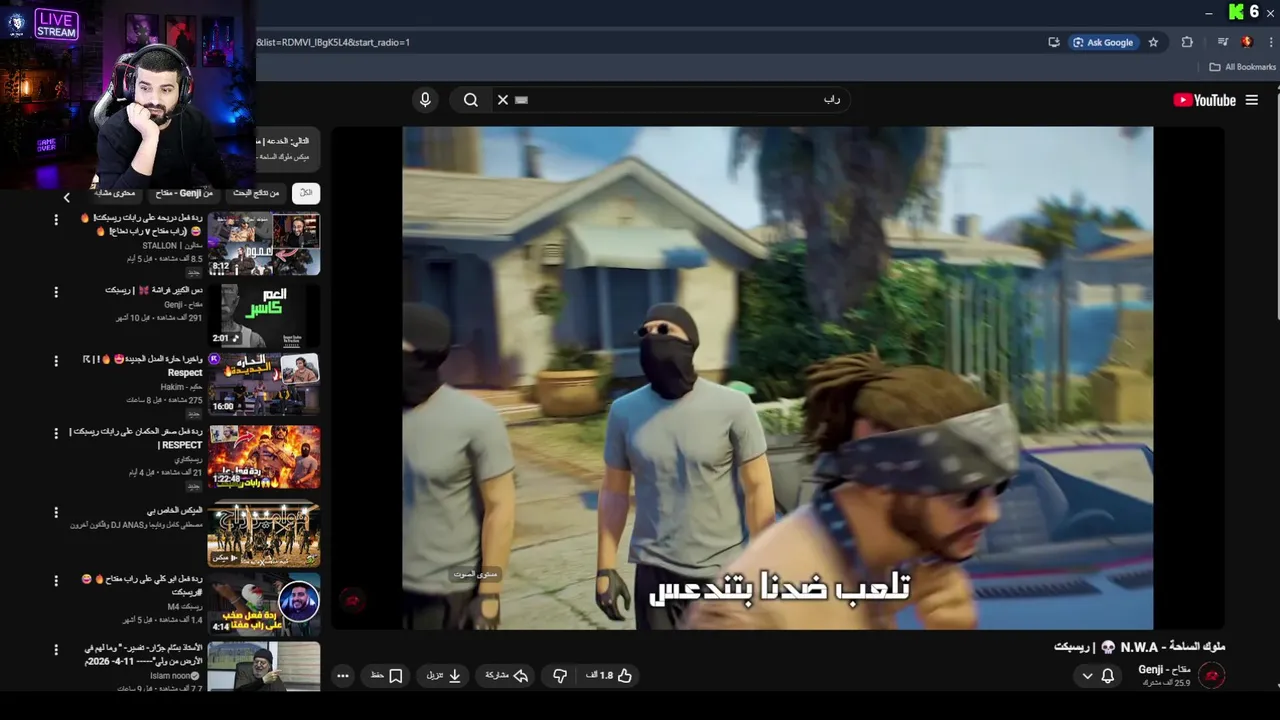Image resolution: width=1280 pixels, height=720 pixels.
Task: Open the '| RESPECT' reaction video title
Action: pos(137,438)
